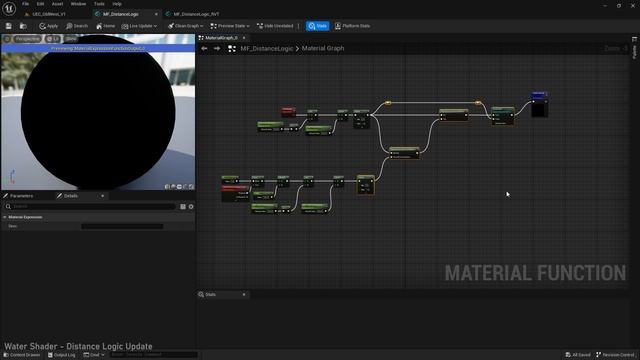This screenshot has height=360, width=640.
Task: Open the Preview State dropdown
Action: (x=230, y=26)
